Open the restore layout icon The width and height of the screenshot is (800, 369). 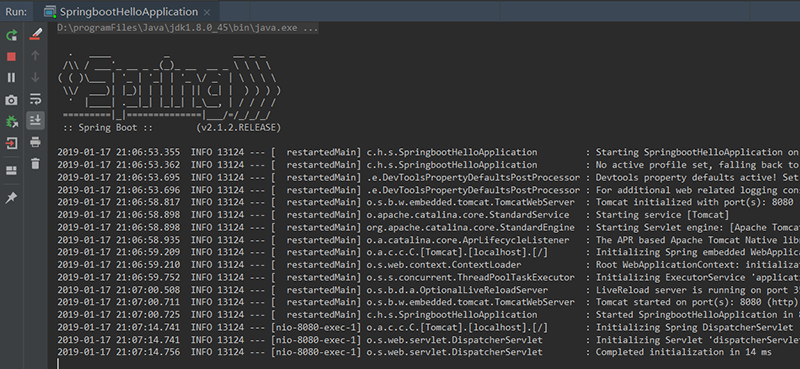[x=11, y=170]
